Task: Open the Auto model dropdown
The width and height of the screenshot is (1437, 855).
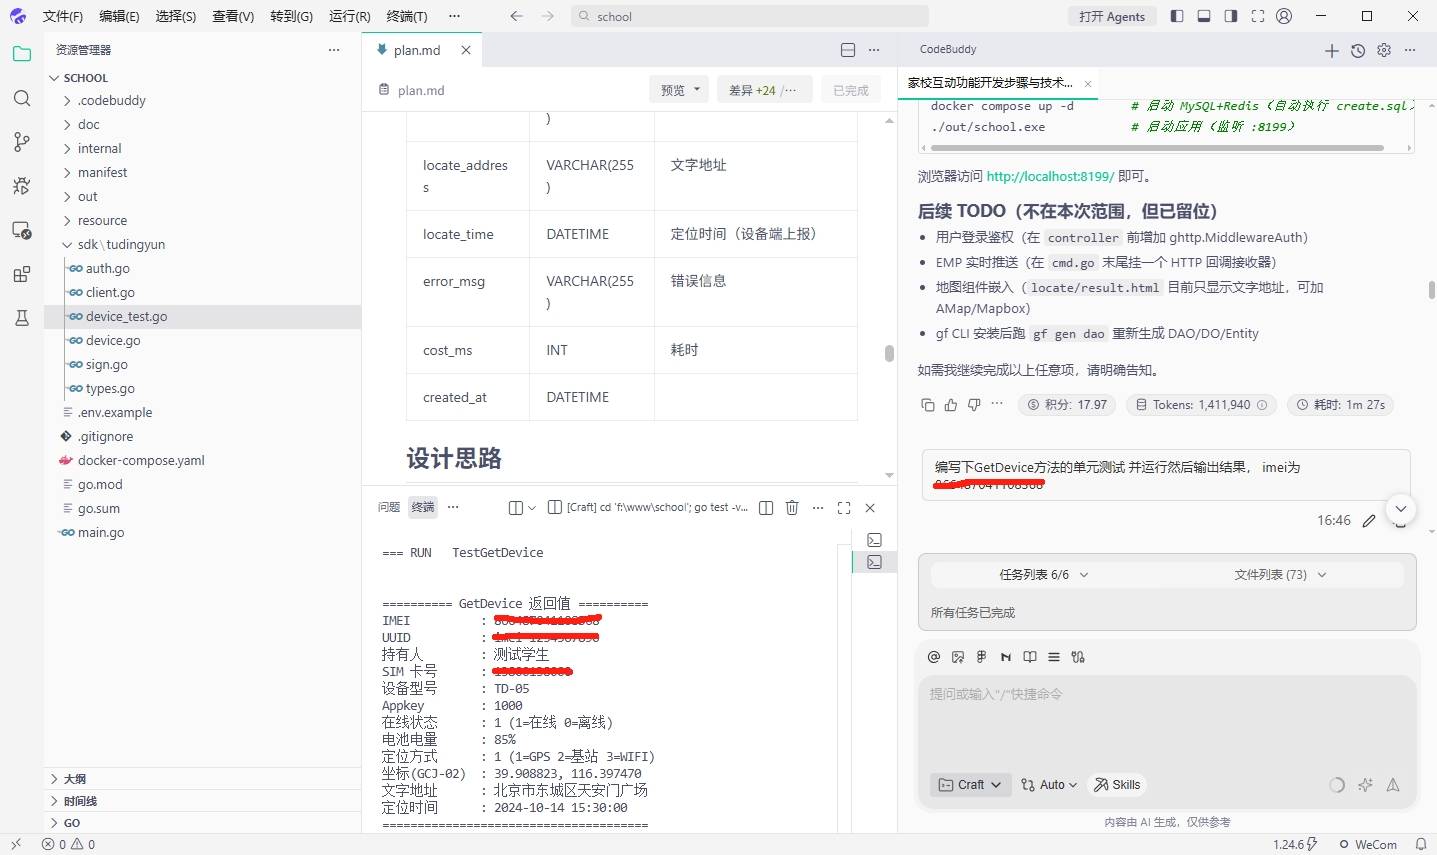Action: pos(1049,785)
